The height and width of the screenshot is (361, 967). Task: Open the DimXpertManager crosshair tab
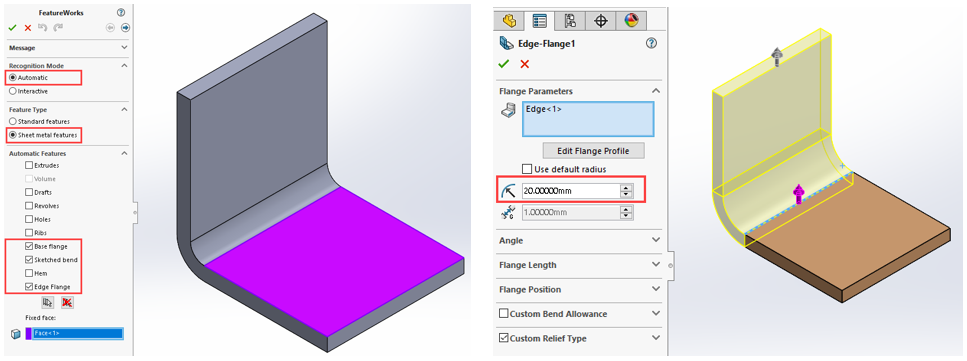[601, 20]
